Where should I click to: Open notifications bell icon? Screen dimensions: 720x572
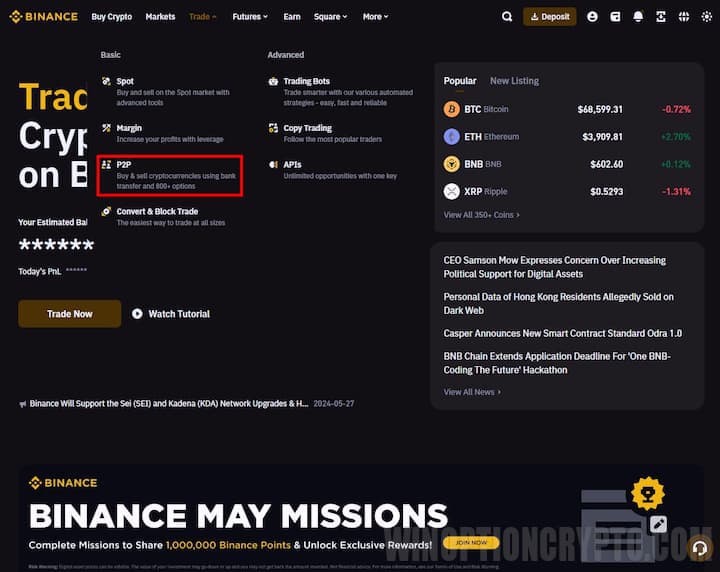[638, 17]
